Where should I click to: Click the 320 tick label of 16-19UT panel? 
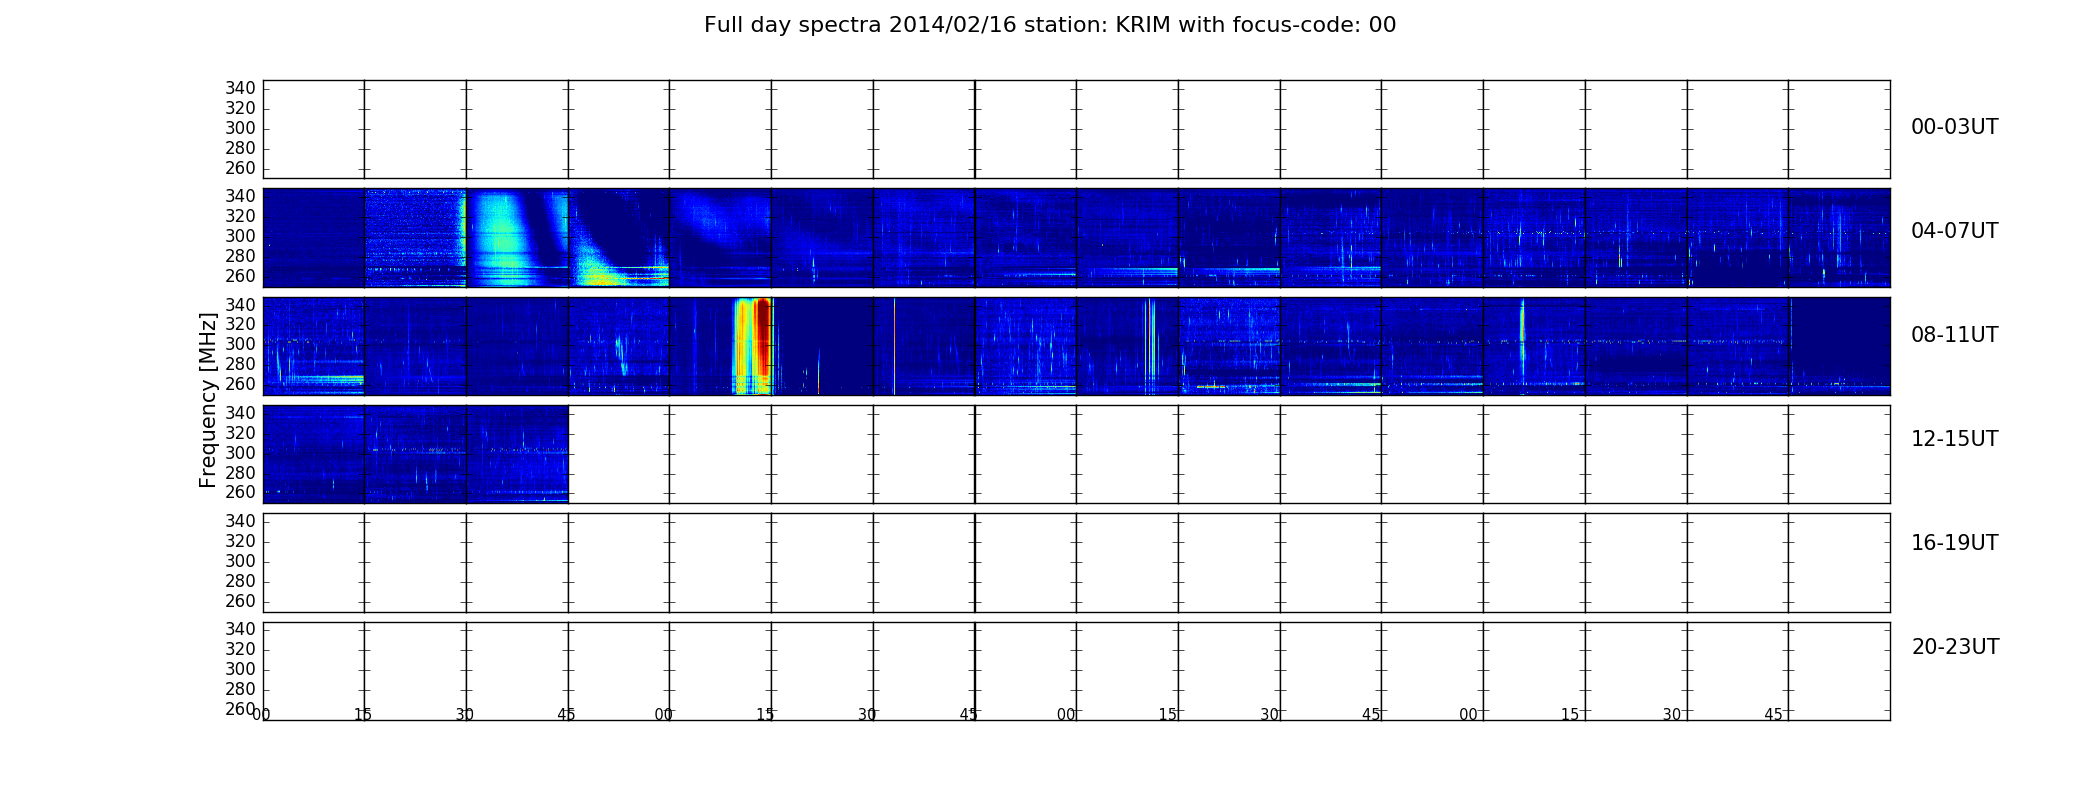240,541
